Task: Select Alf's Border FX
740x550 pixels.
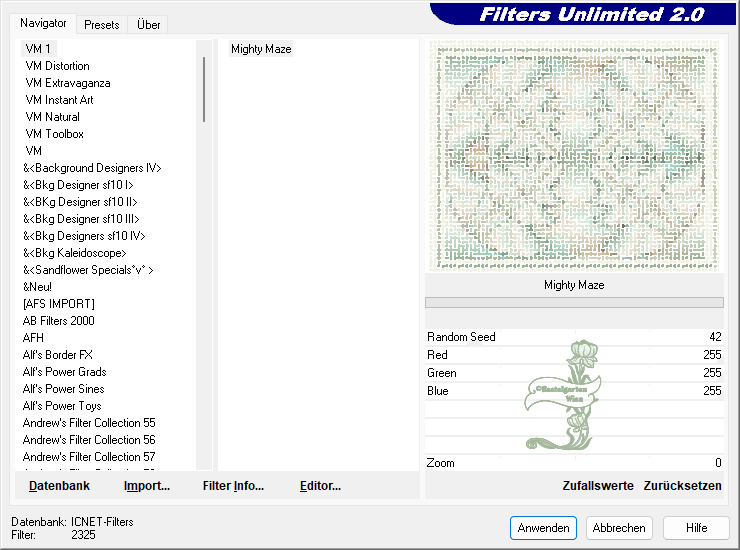Action: (58, 355)
